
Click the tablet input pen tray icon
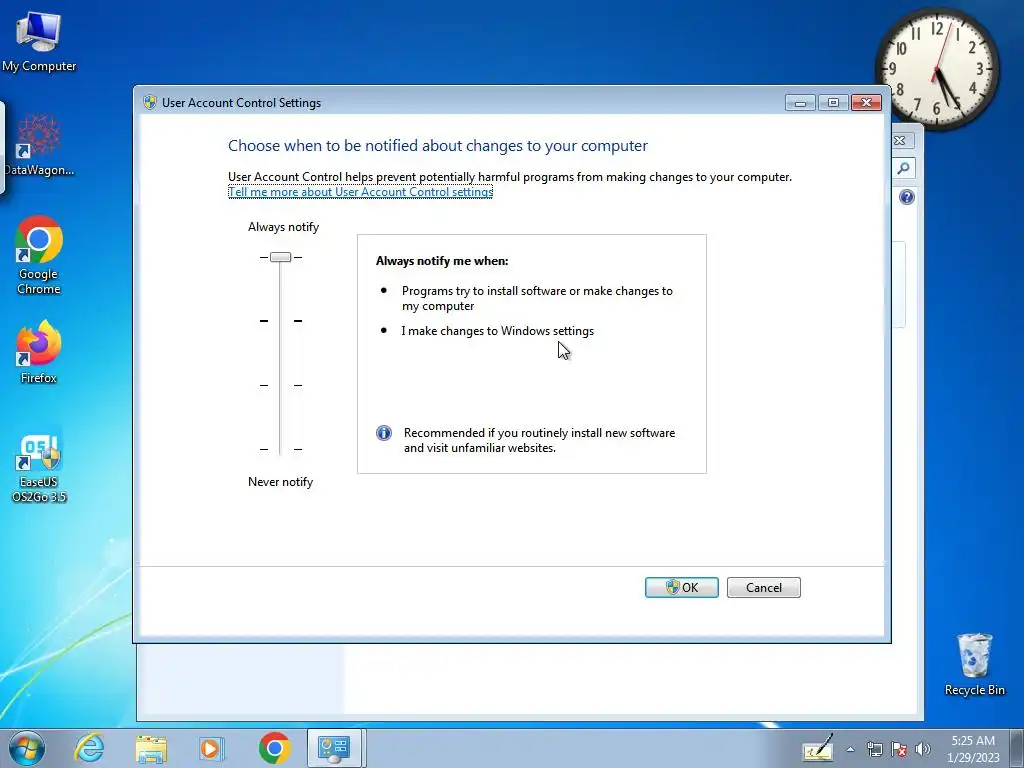[818, 748]
